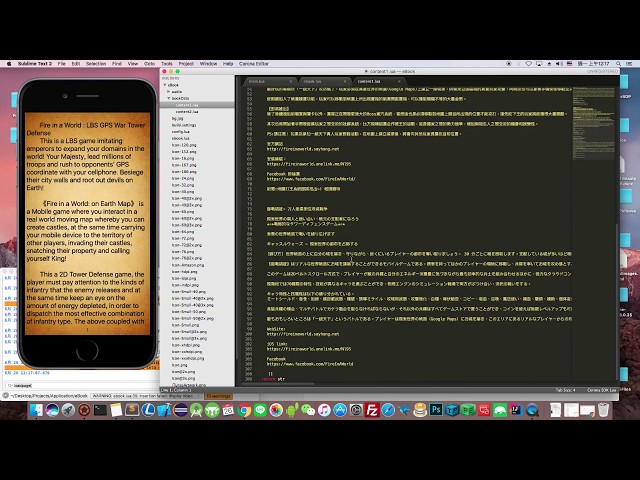Open Safari from the Dock

tap(388, 410)
